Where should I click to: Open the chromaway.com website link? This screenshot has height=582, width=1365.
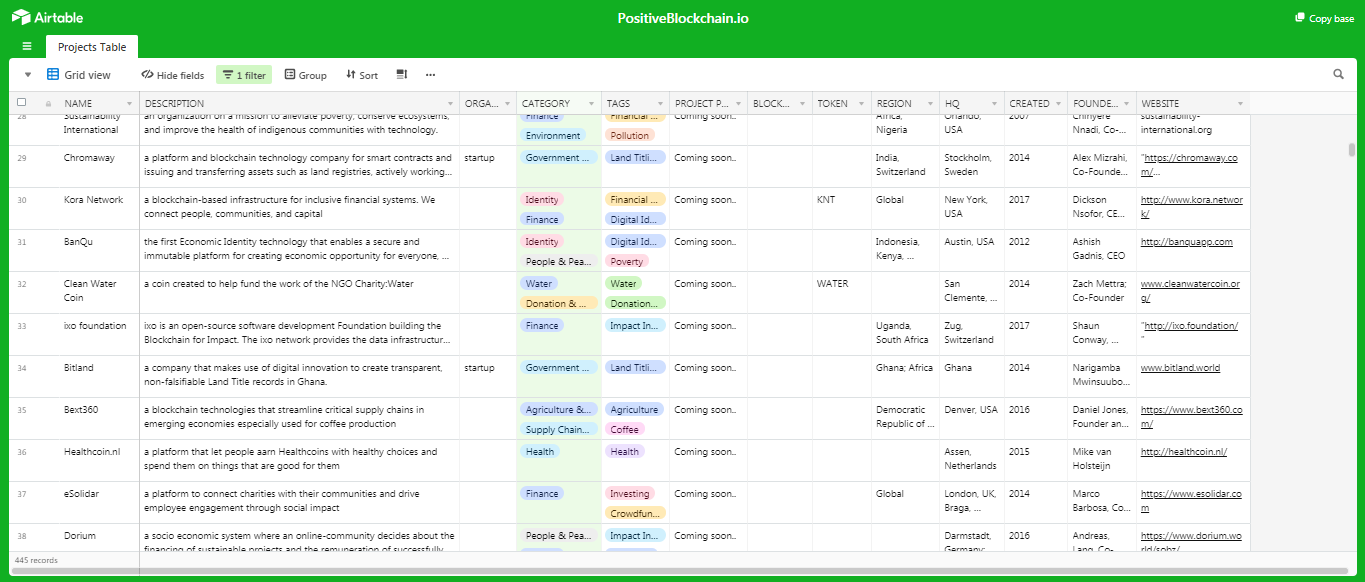(x=1190, y=165)
